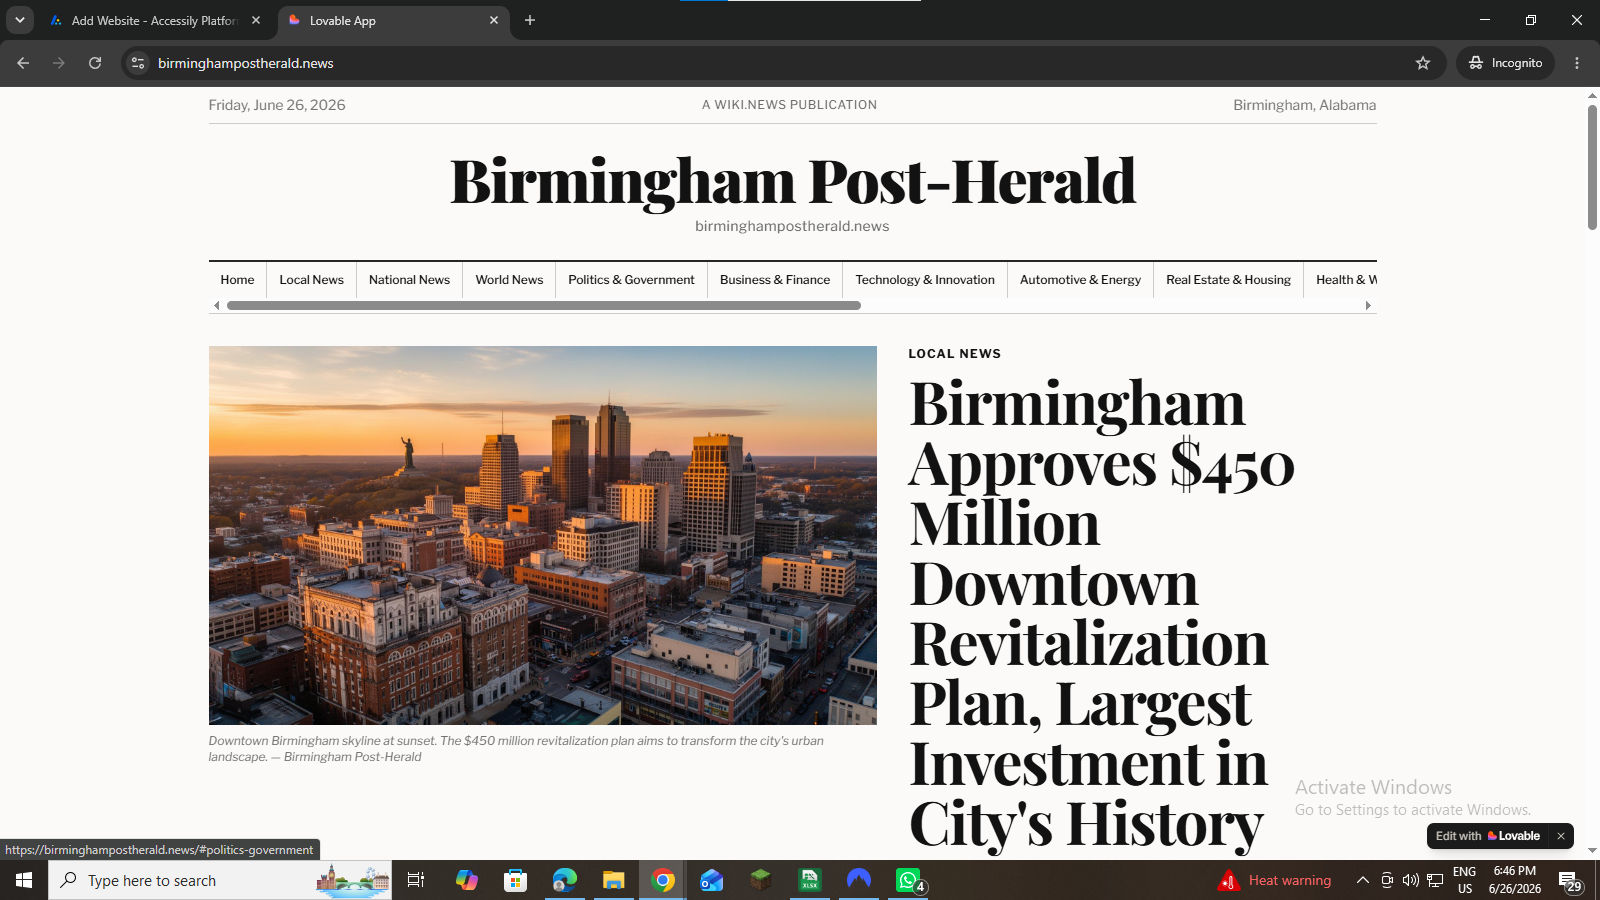Click nav scrollbar left arrow
Screen dimensions: 1600x900
tap(217, 306)
